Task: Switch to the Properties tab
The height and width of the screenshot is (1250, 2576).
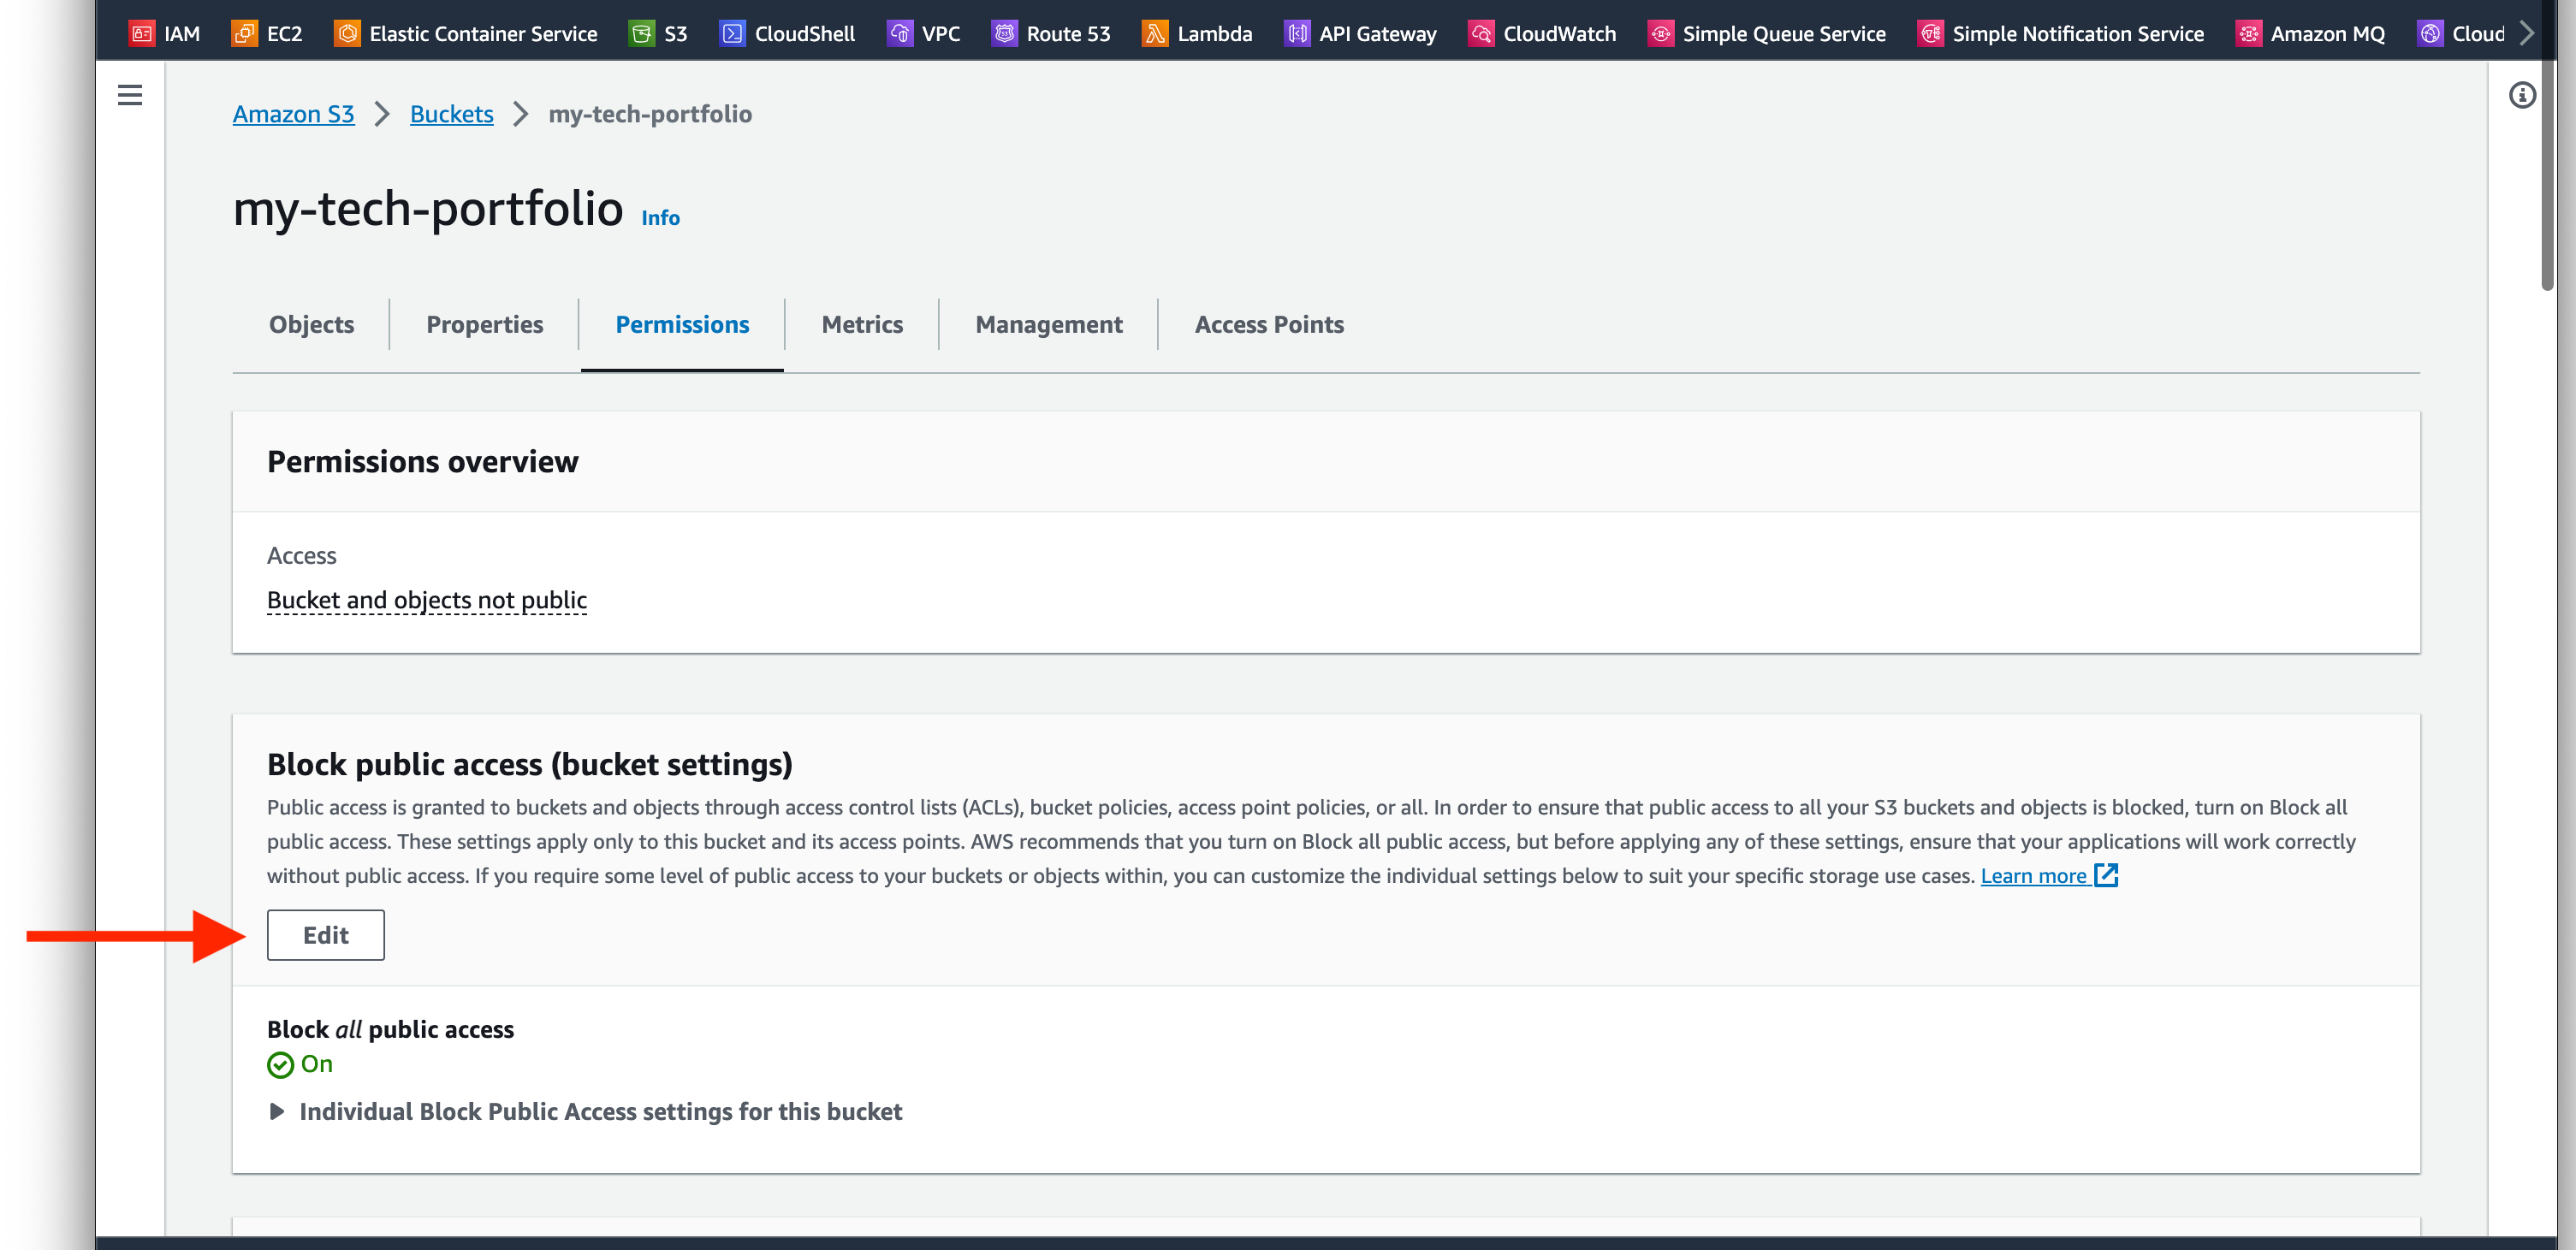Action: point(485,324)
